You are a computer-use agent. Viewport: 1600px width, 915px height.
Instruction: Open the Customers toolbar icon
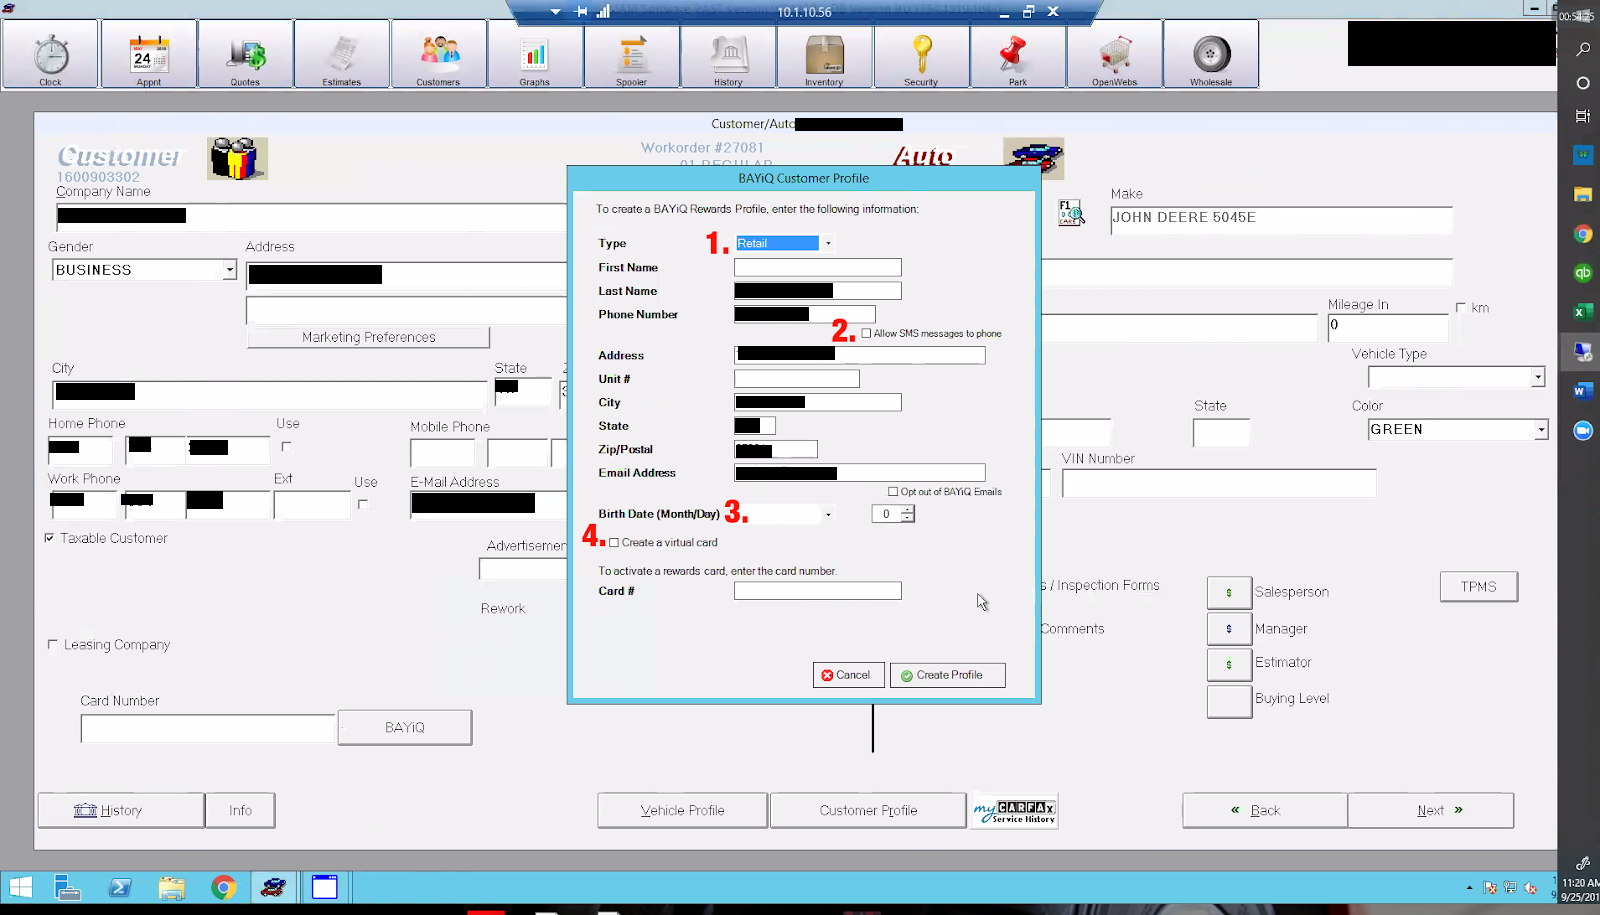[438, 55]
